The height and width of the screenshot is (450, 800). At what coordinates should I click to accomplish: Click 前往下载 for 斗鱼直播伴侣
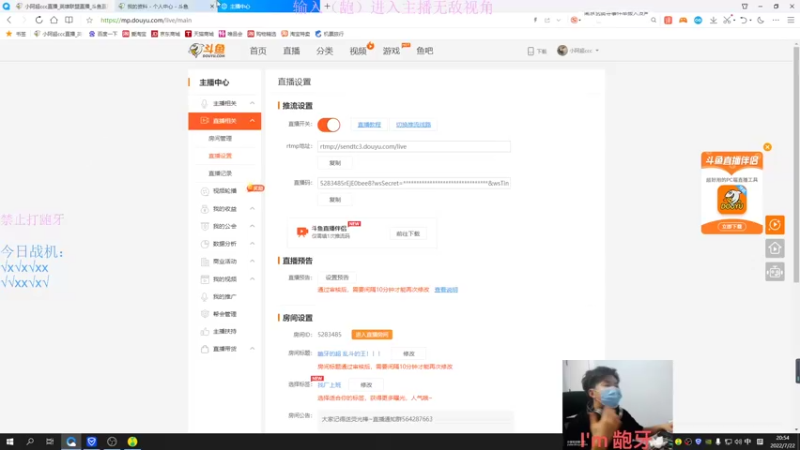(x=408, y=234)
